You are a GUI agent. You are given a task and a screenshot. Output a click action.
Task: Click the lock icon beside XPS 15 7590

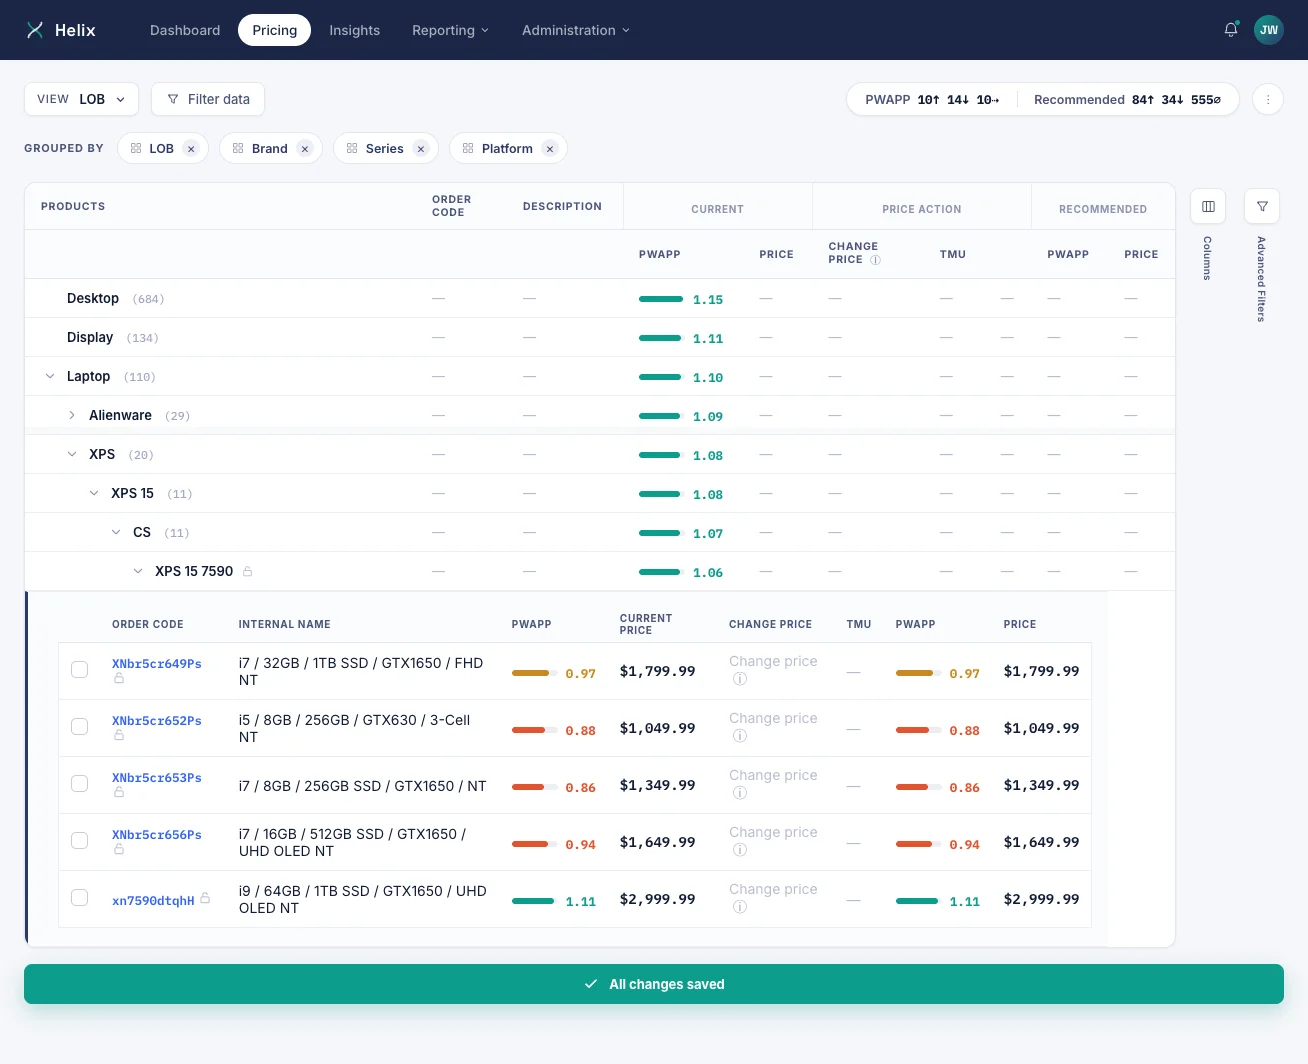click(x=247, y=571)
